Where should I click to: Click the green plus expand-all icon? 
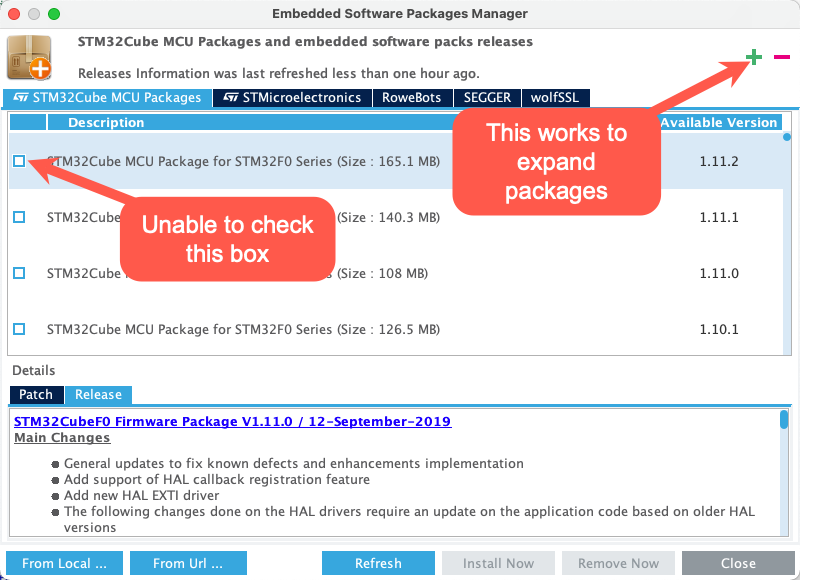[754, 57]
